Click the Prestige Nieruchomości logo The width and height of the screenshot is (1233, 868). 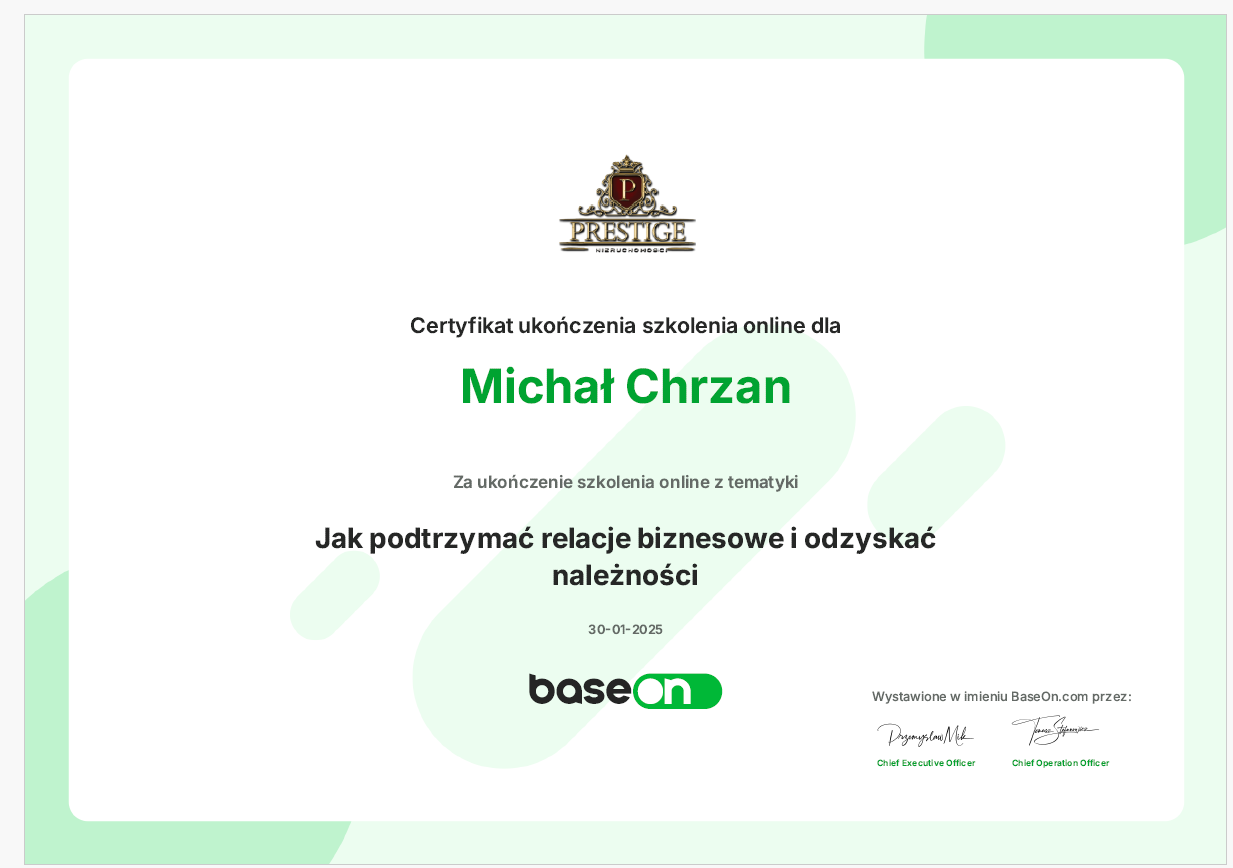coord(627,204)
